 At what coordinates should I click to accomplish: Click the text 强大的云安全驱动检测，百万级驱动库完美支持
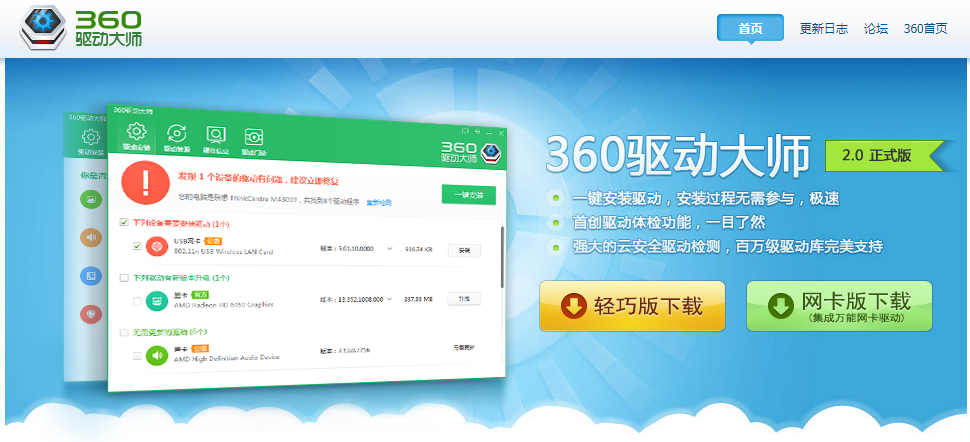[728, 246]
